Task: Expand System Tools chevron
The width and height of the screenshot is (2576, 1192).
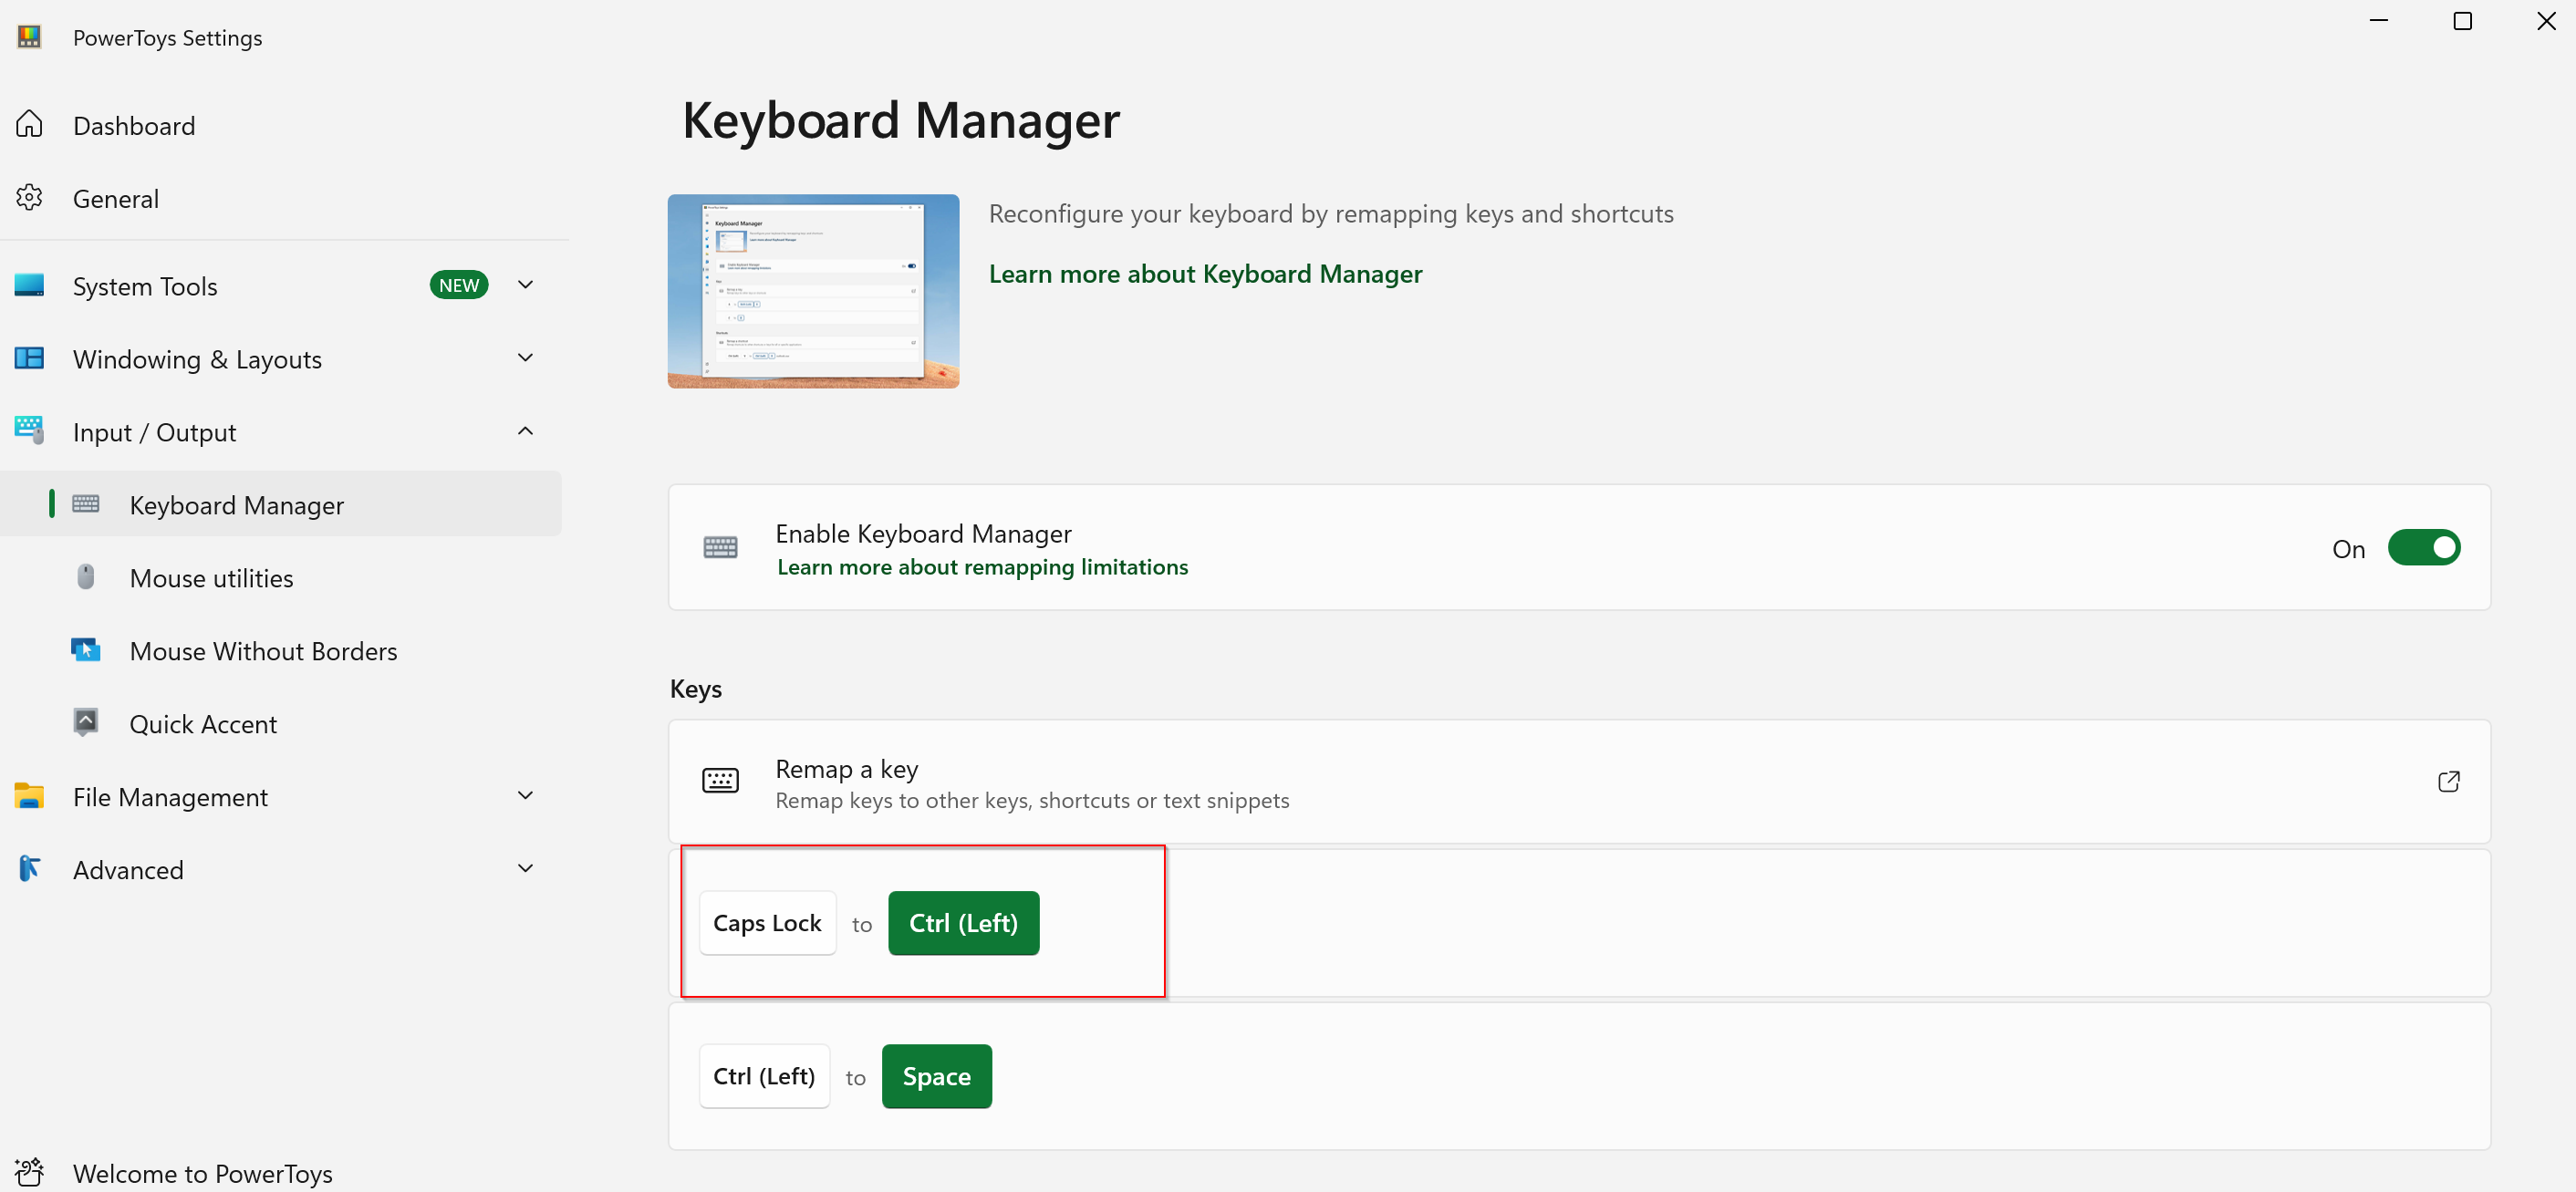Action: (525, 285)
